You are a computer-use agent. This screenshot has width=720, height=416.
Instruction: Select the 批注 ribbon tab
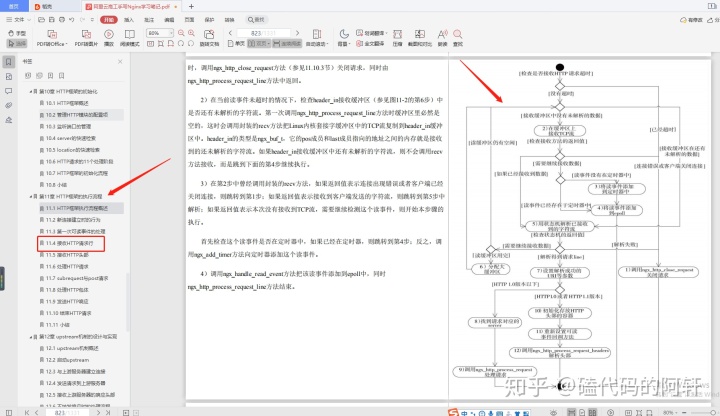[x=149, y=20]
